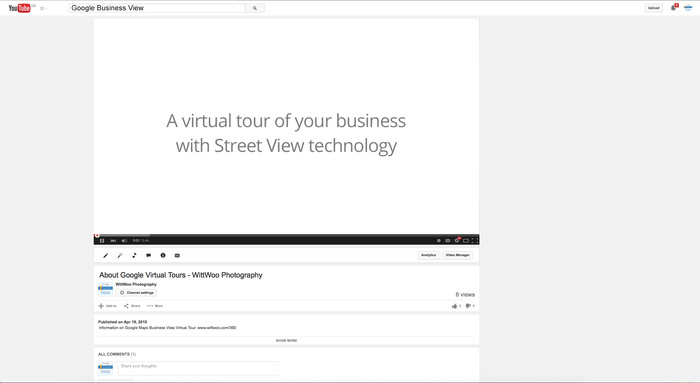
Task: Open the Enhancements magic wand icon
Action: tap(120, 256)
